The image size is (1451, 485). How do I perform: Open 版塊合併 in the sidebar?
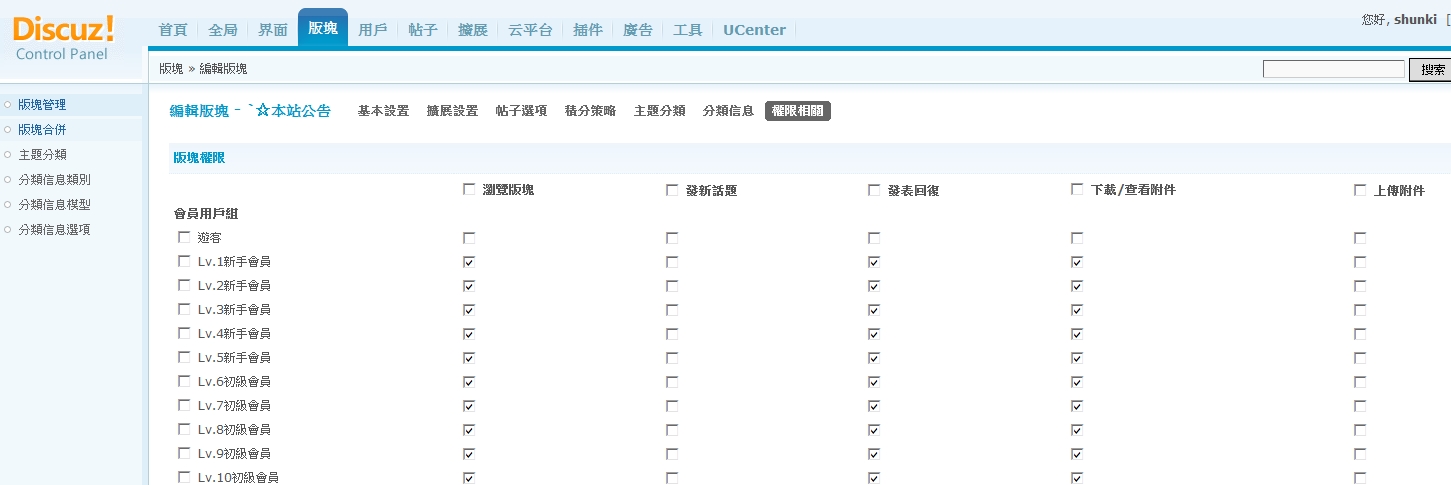click(x=42, y=130)
